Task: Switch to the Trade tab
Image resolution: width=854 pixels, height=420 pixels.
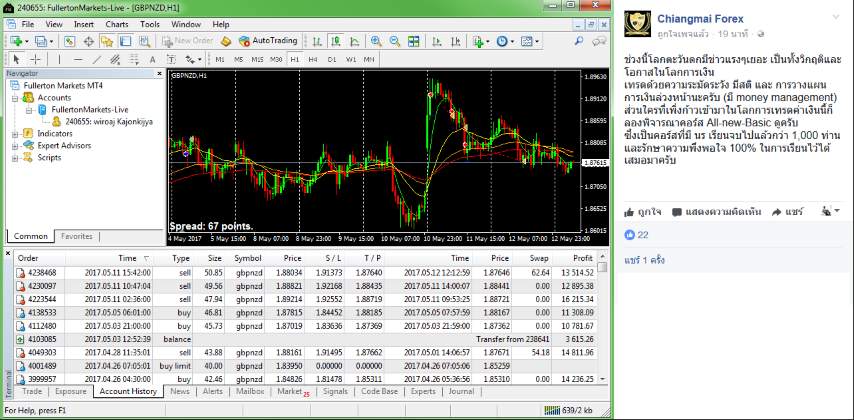Action: pos(32,391)
